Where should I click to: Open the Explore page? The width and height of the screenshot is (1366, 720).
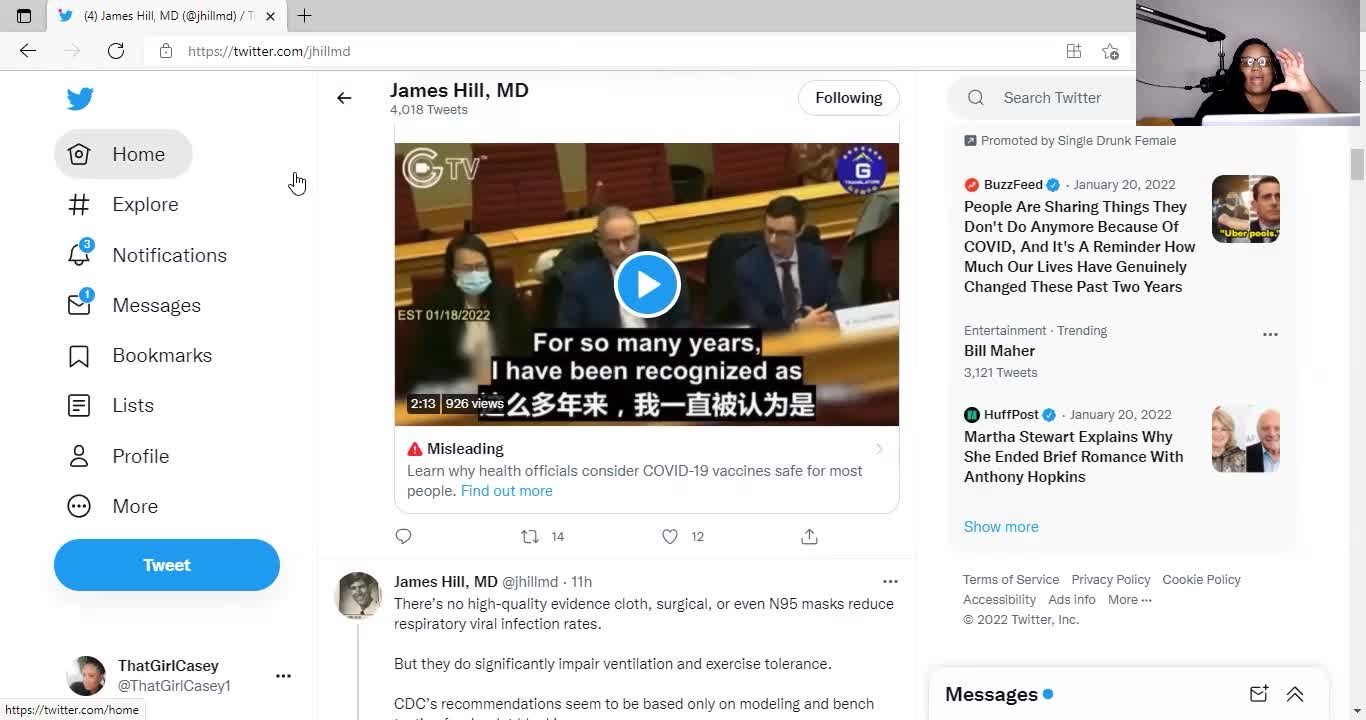click(123, 204)
